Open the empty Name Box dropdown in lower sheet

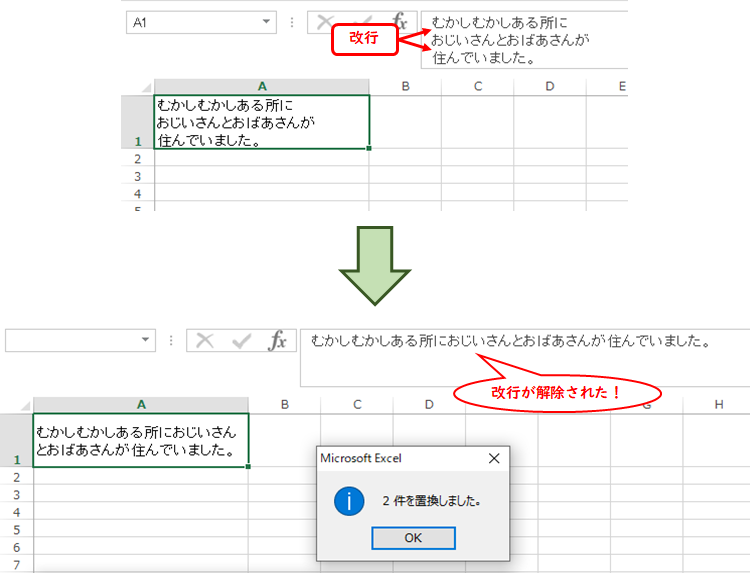pyautogui.click(x=147, y=340)
